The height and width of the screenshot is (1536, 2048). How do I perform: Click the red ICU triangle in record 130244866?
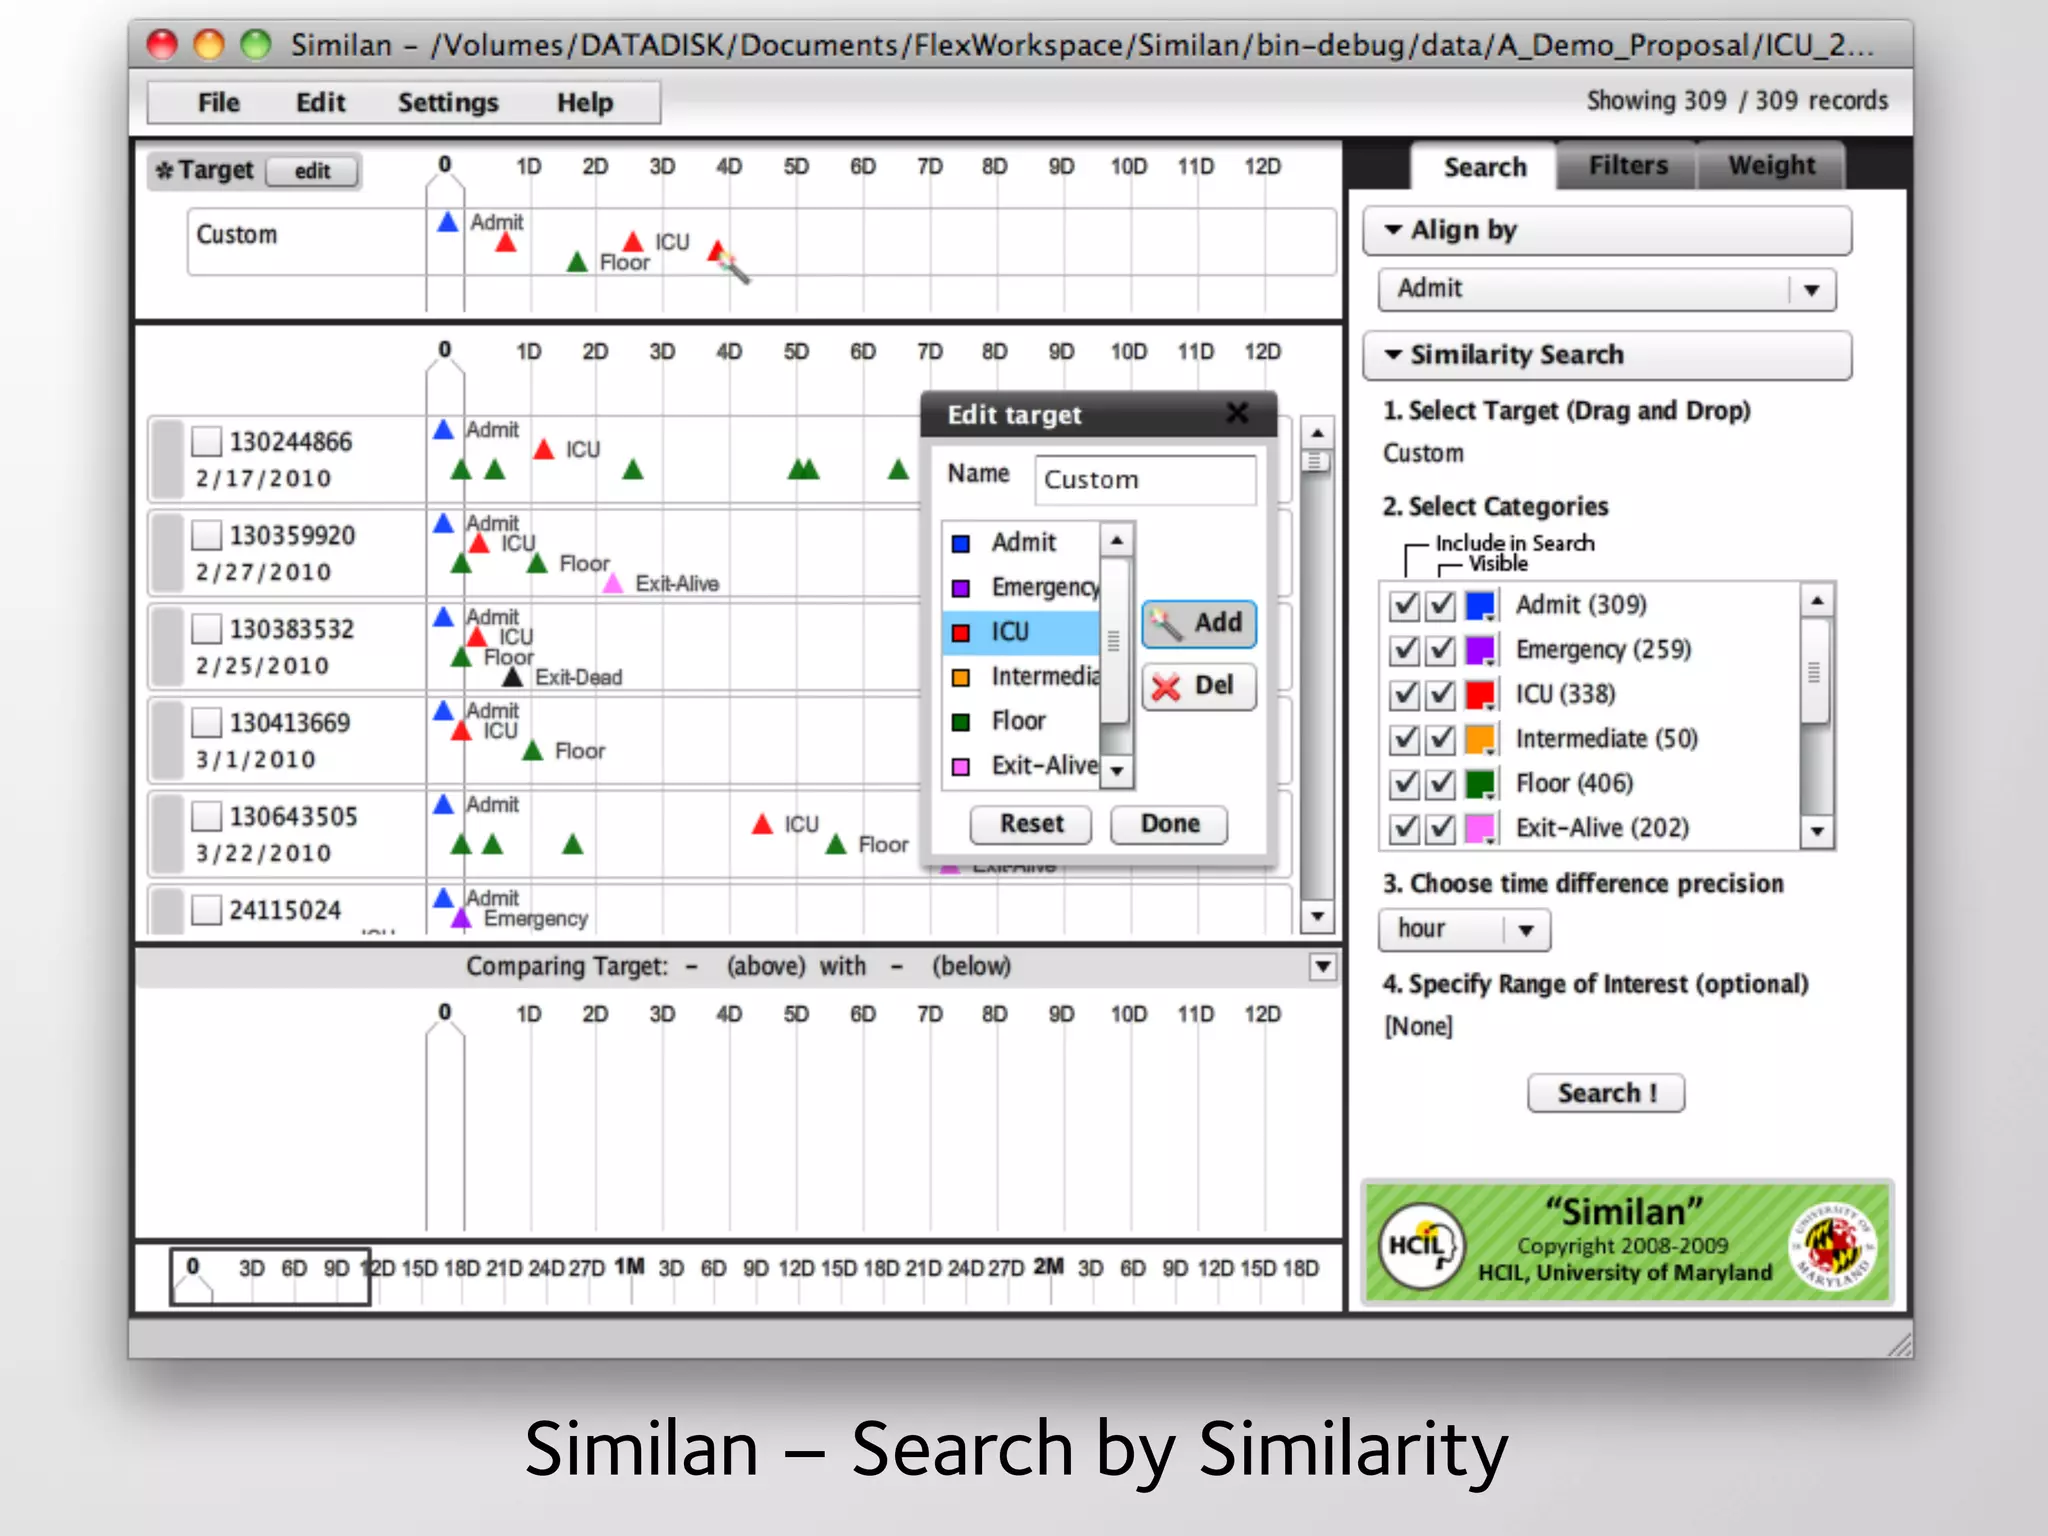pos(544,449)
